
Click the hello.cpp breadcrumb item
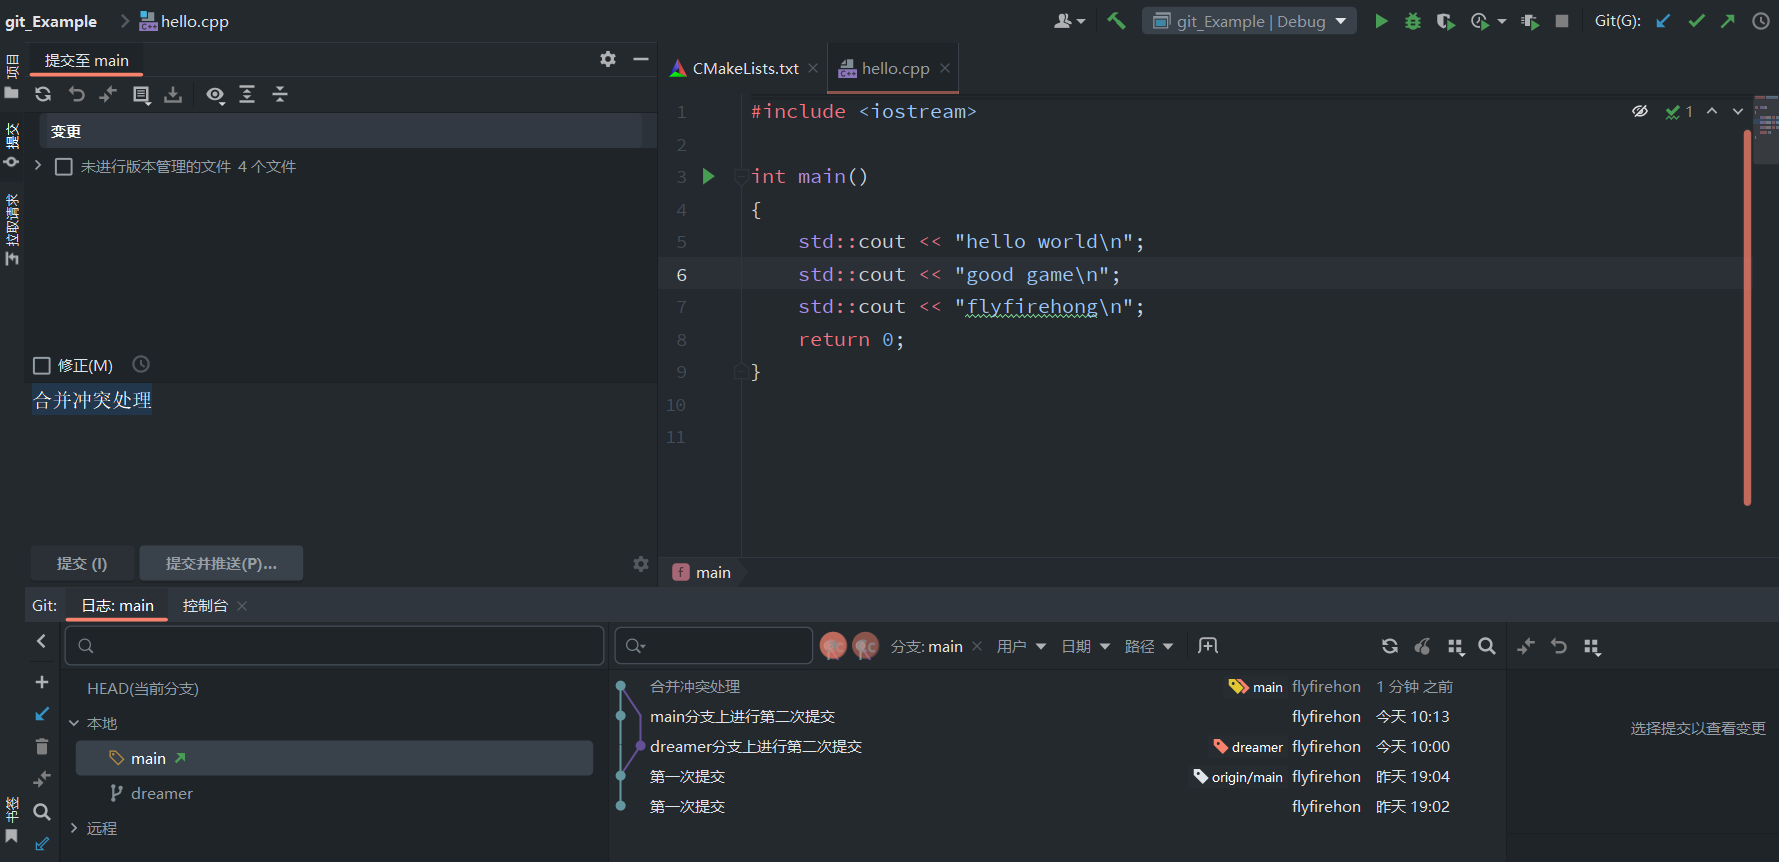[184, 21]
